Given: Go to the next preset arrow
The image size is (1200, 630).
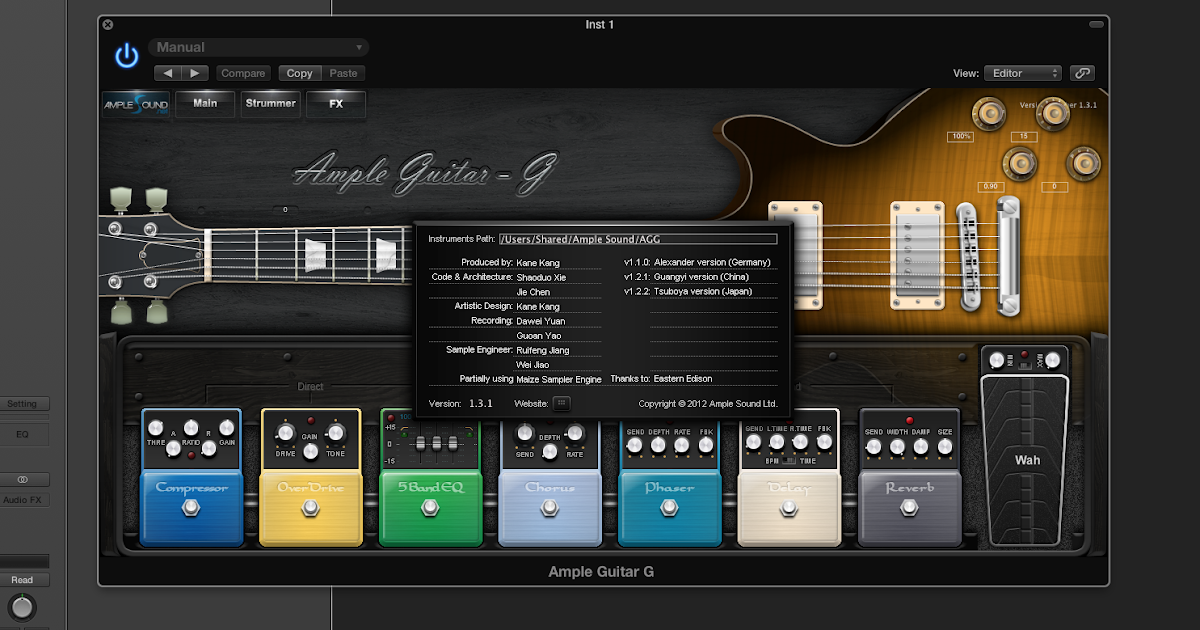Looking at the screenshot, I should coord(195,73).
